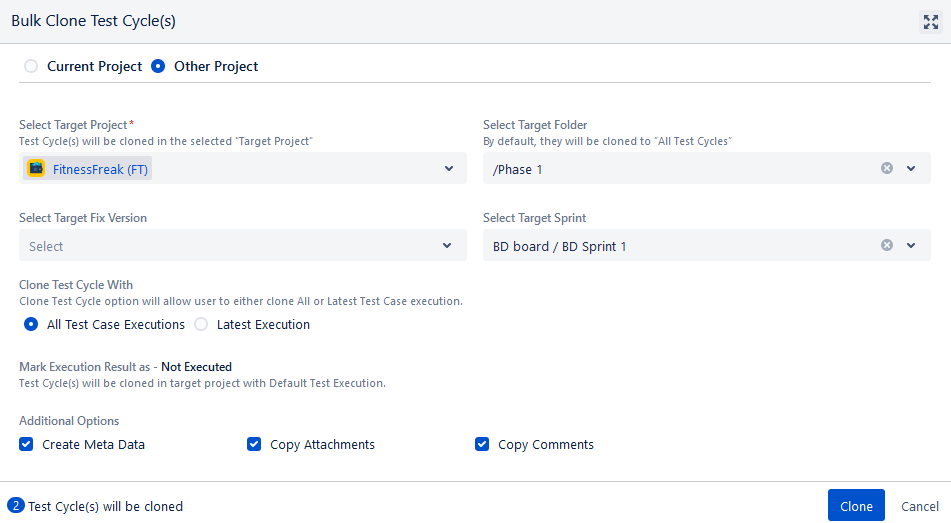Select the Current Project radio button
Image resolution: width=951 pixels, height=523 pixels.
(31, 66)
